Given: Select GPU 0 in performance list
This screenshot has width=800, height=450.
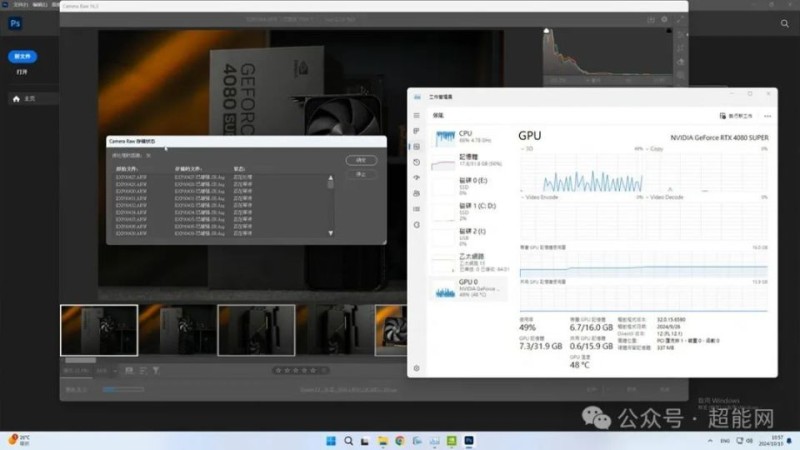Looking at the screenshot, I should (x=468, y=288).
